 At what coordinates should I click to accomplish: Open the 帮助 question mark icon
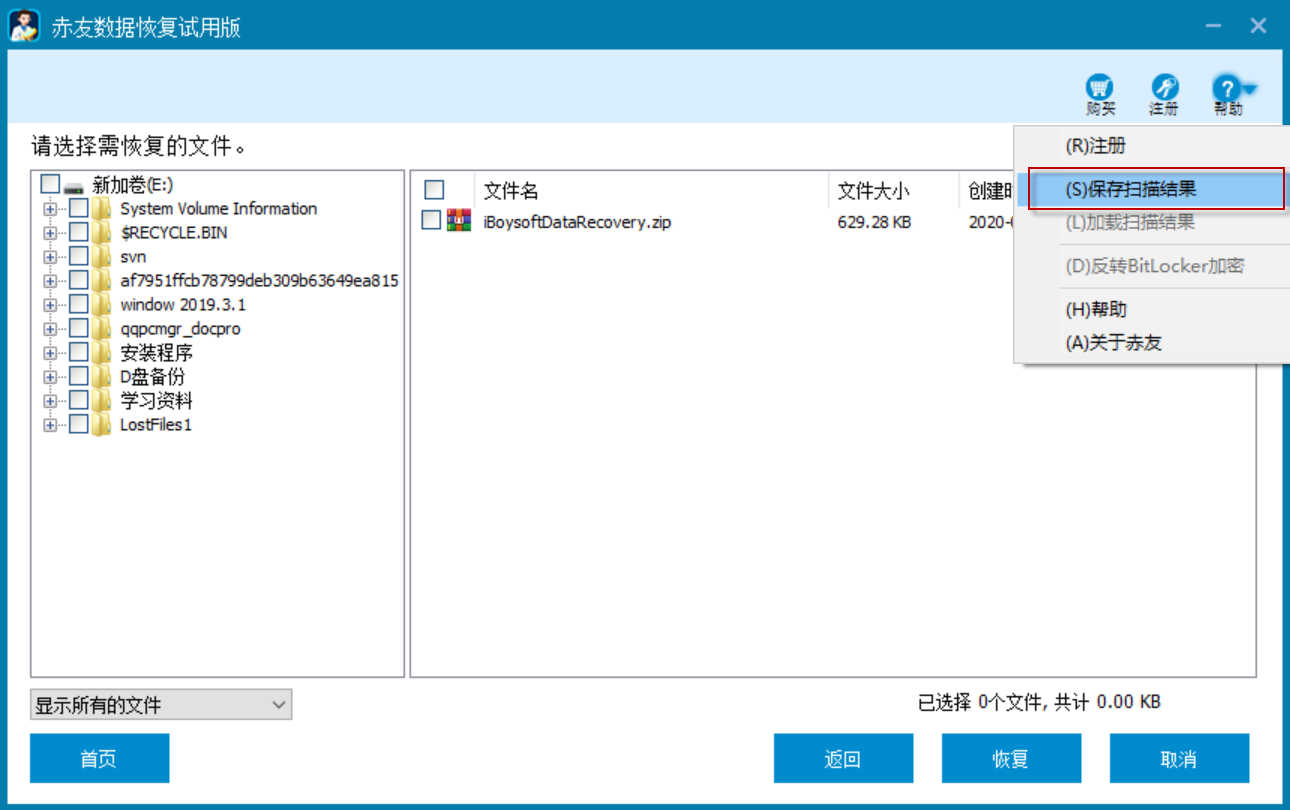click(x=1228, y=88)
